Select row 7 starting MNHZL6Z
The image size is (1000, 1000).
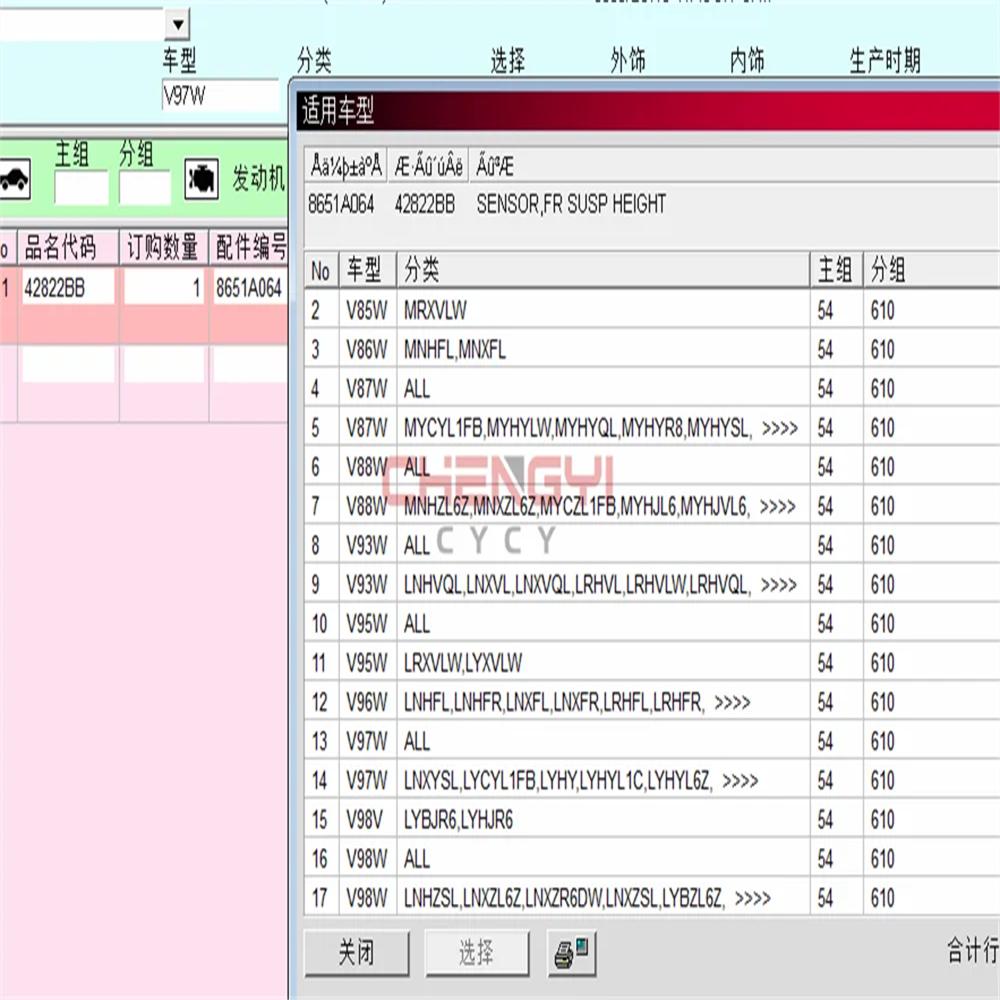click(x=652, y=506)
